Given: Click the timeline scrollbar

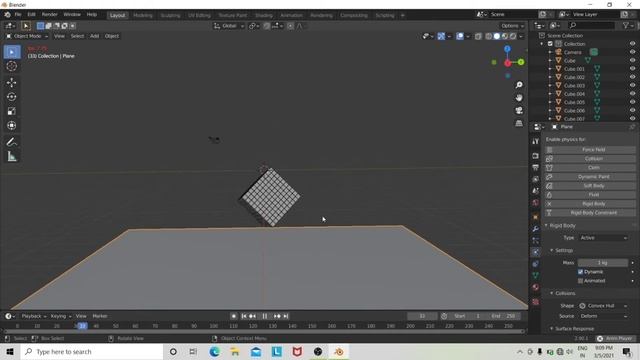Looking at the screenshot, I should (x=264, y=332).
